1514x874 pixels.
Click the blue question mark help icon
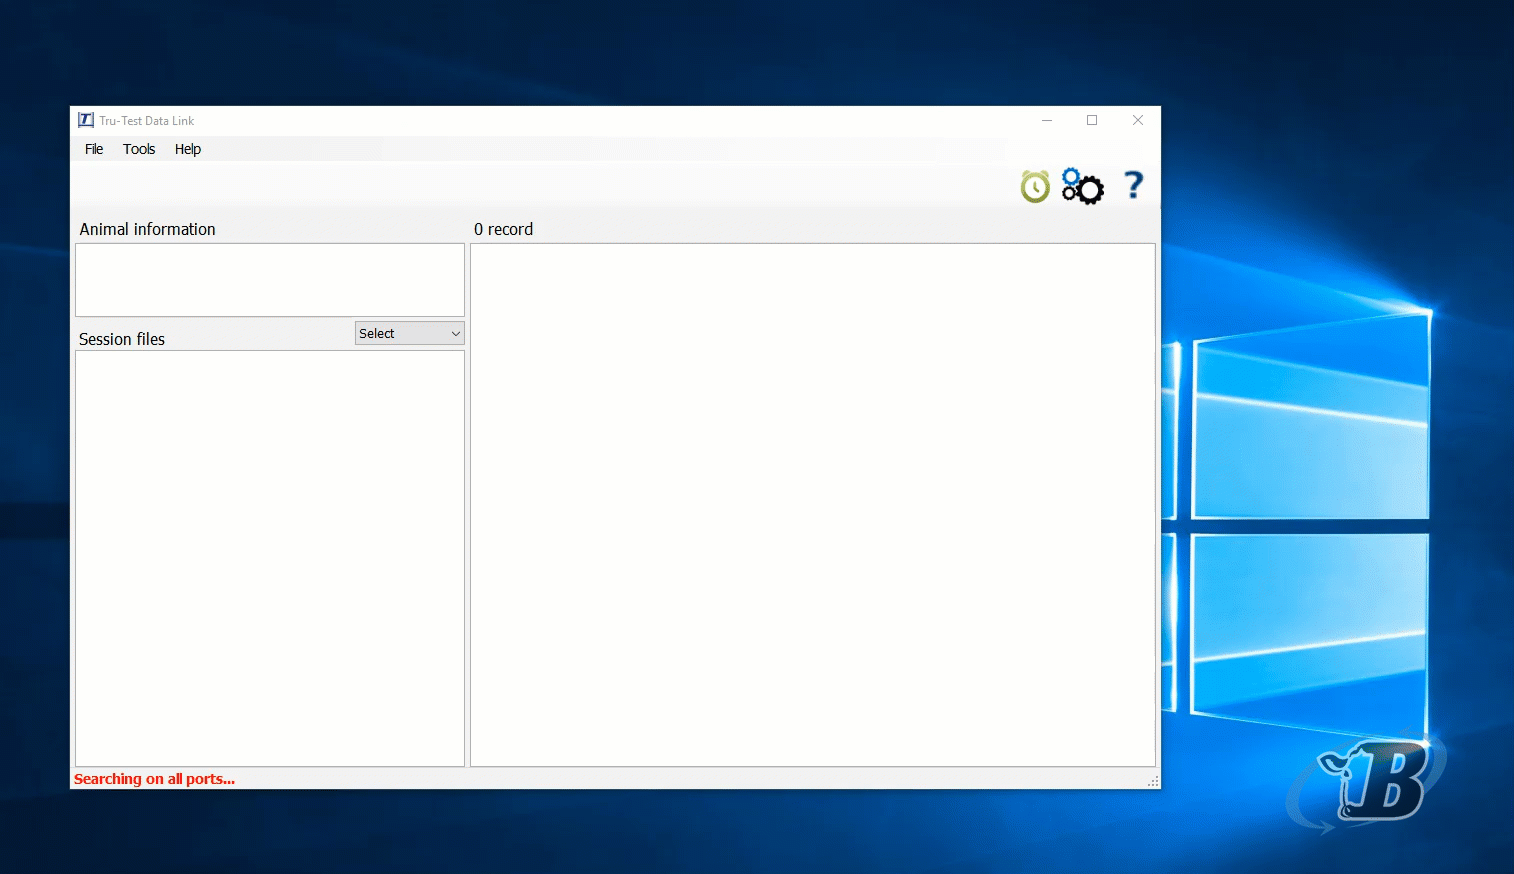pyautogui.click(x=1133, y=185)
